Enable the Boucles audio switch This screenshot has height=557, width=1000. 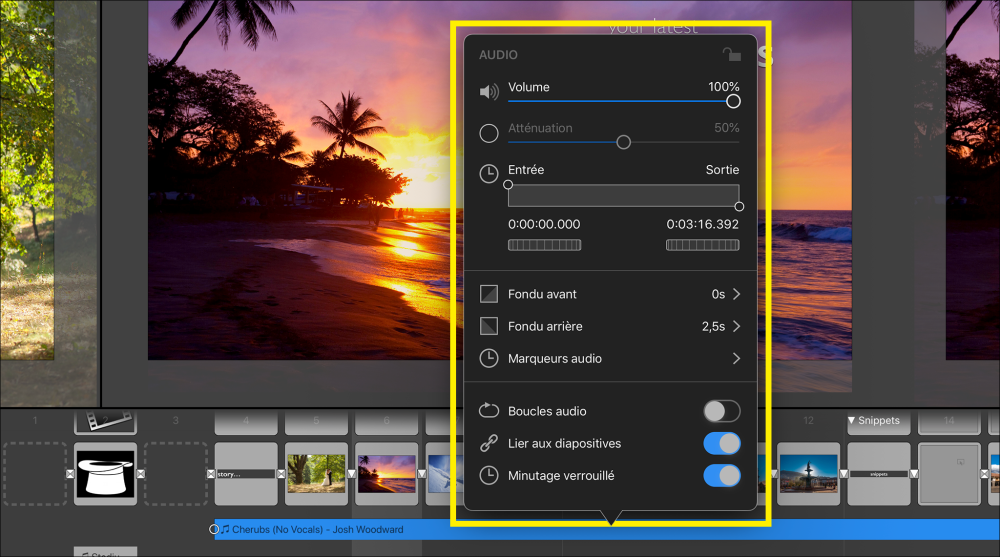tap(722, 411)
